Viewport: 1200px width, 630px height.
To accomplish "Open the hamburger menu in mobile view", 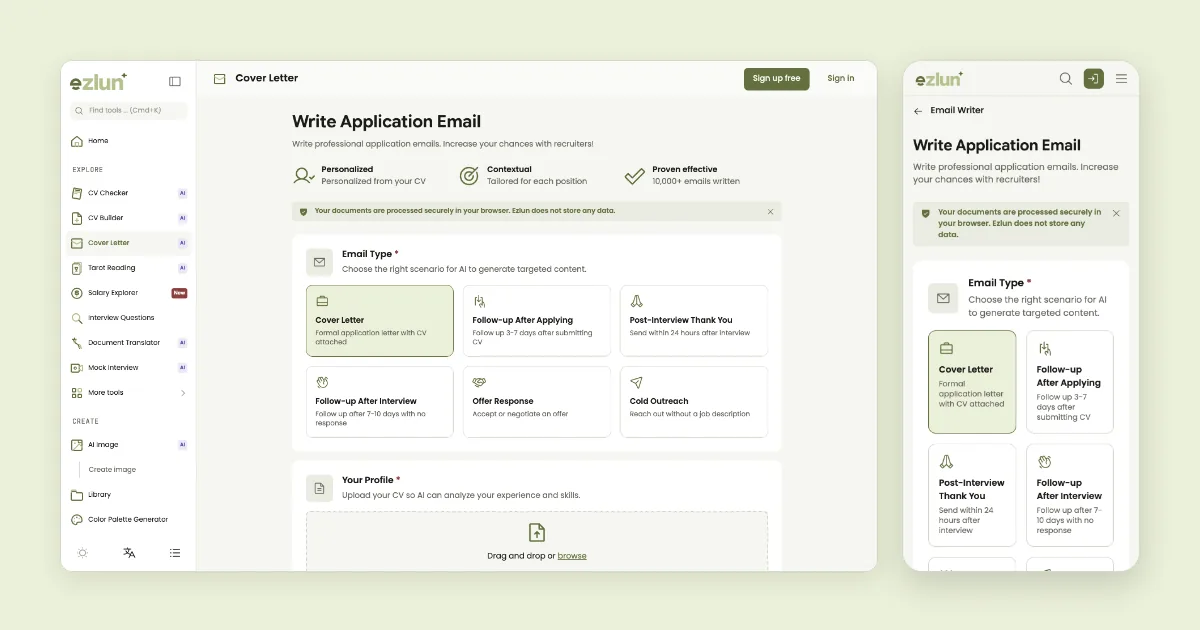I will (1121, 79).
